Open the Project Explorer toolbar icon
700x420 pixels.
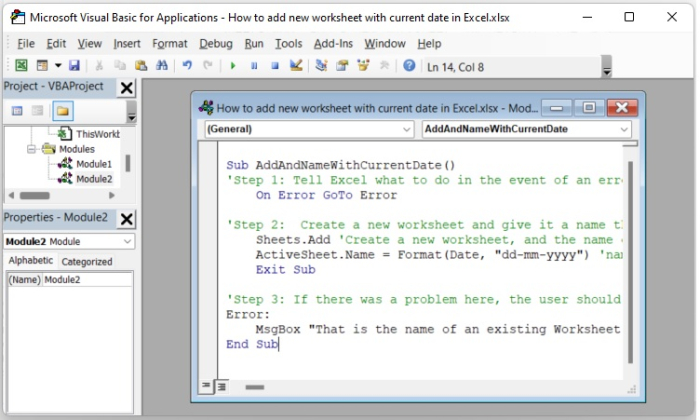pyautogui.click(x=321, y=66)
